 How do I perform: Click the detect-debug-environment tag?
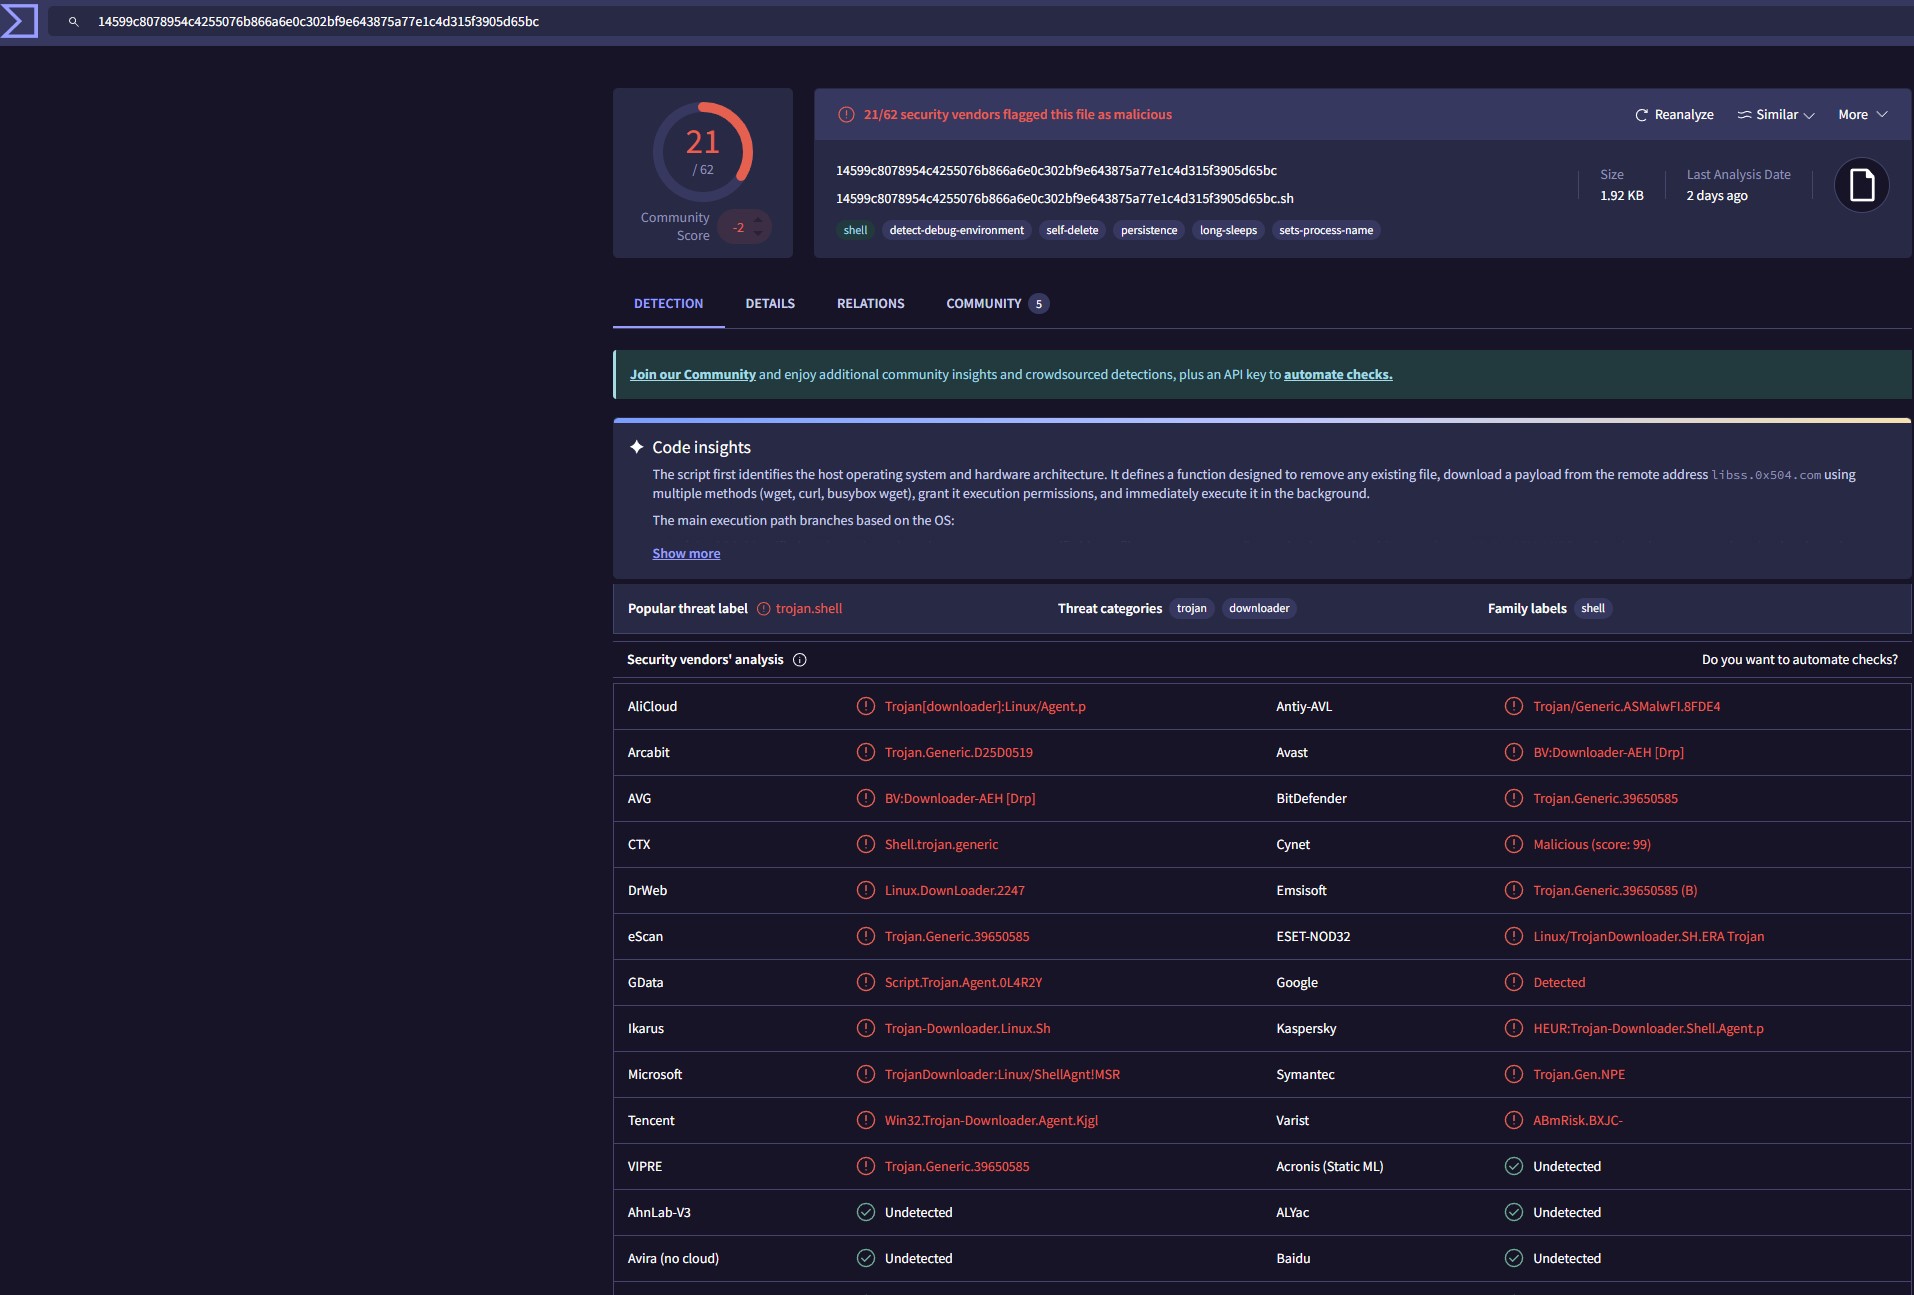[956, 231]
